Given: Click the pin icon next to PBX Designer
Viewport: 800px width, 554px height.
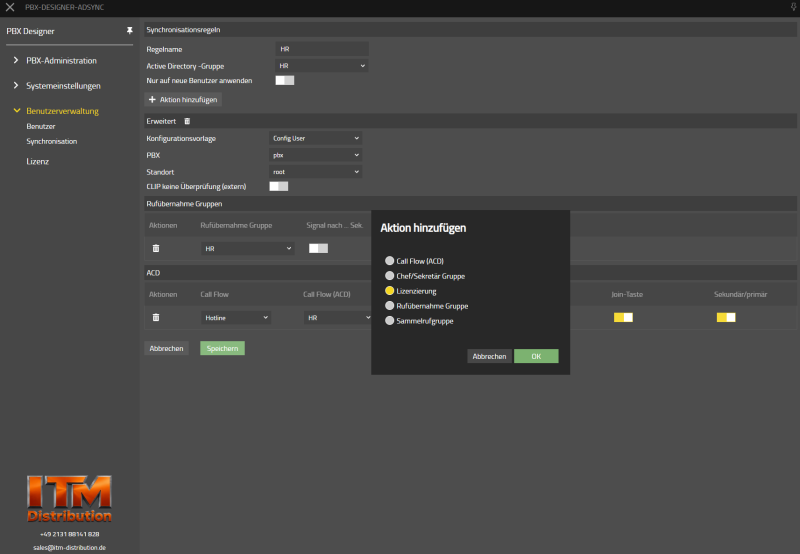Looking at the screenshot, I should (x=130, y=31).
